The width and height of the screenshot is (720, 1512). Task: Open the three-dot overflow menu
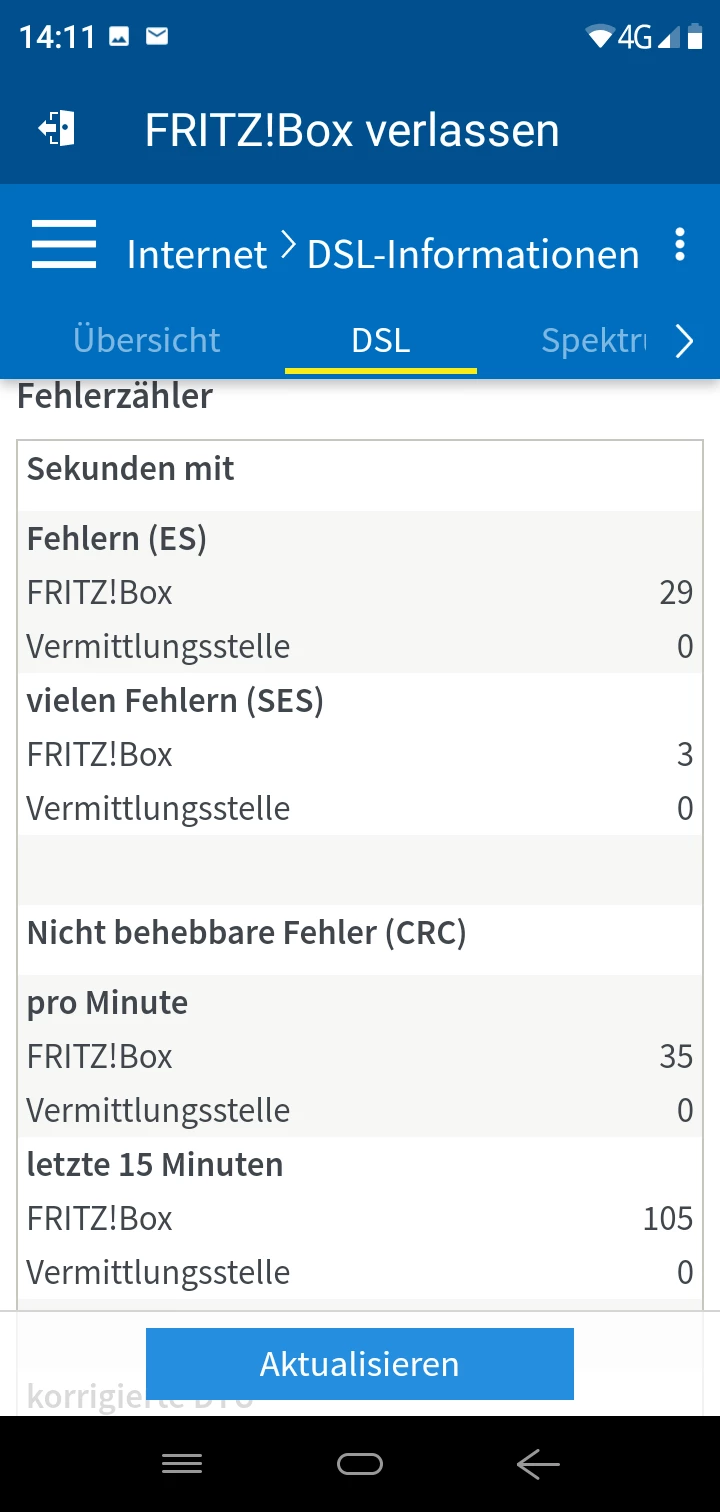pyautogui.click(x=680, y=245)
